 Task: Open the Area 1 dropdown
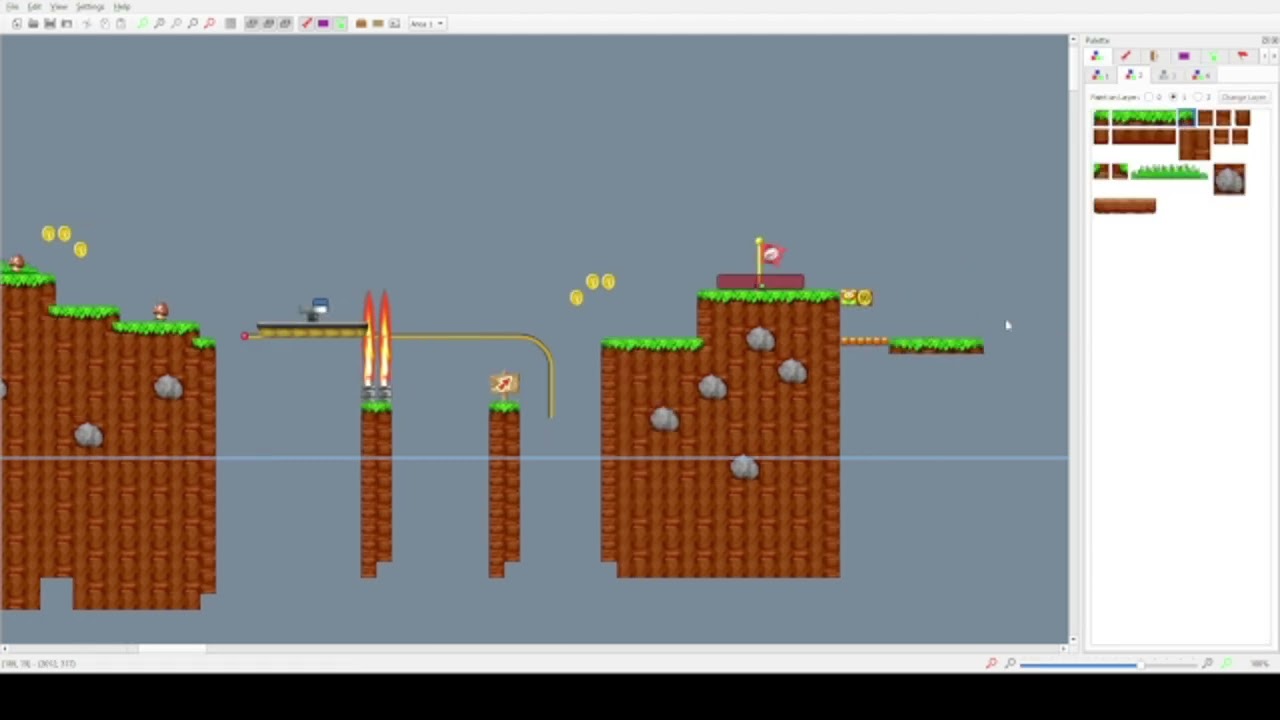pyautogui.click(x=426, y=23)
